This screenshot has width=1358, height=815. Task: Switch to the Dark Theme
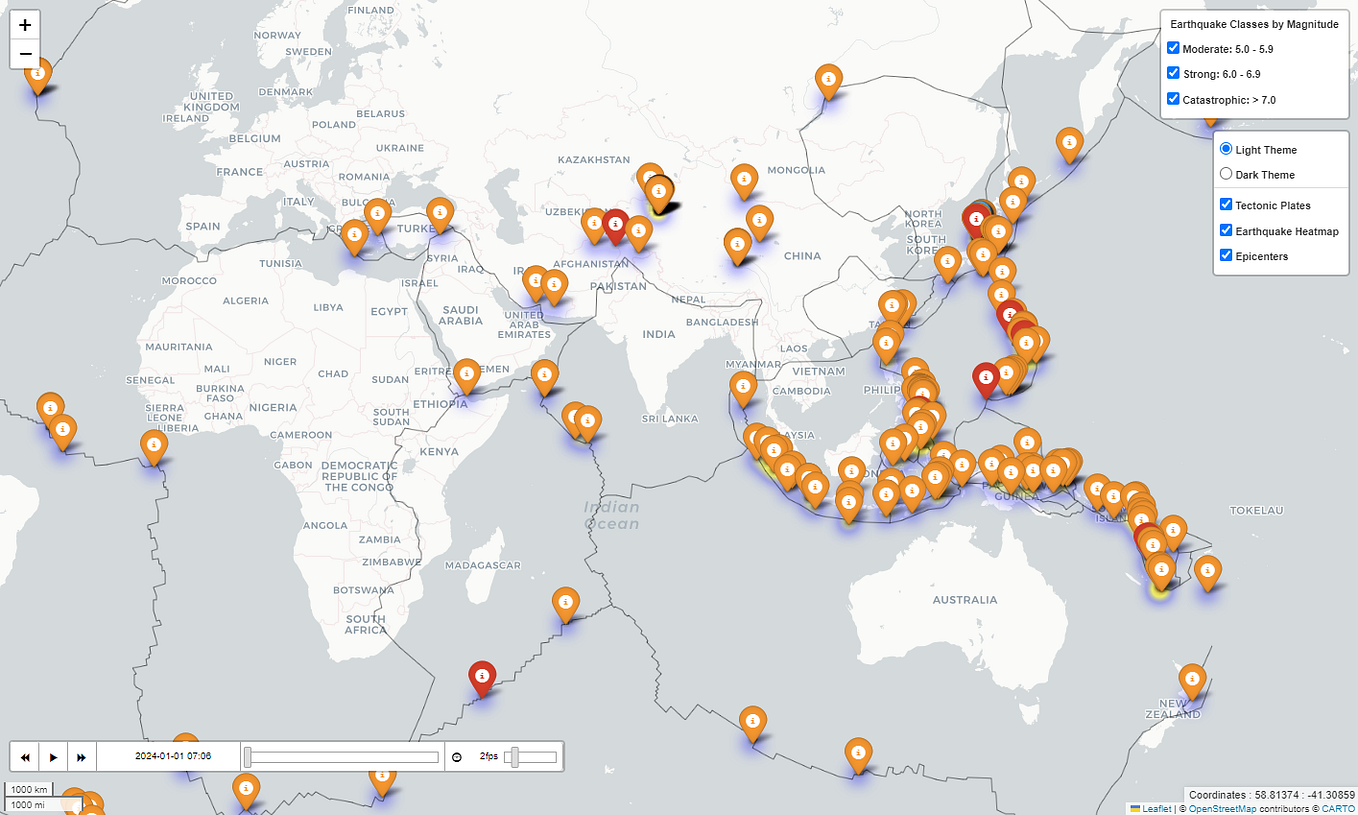coord(1226,173)
